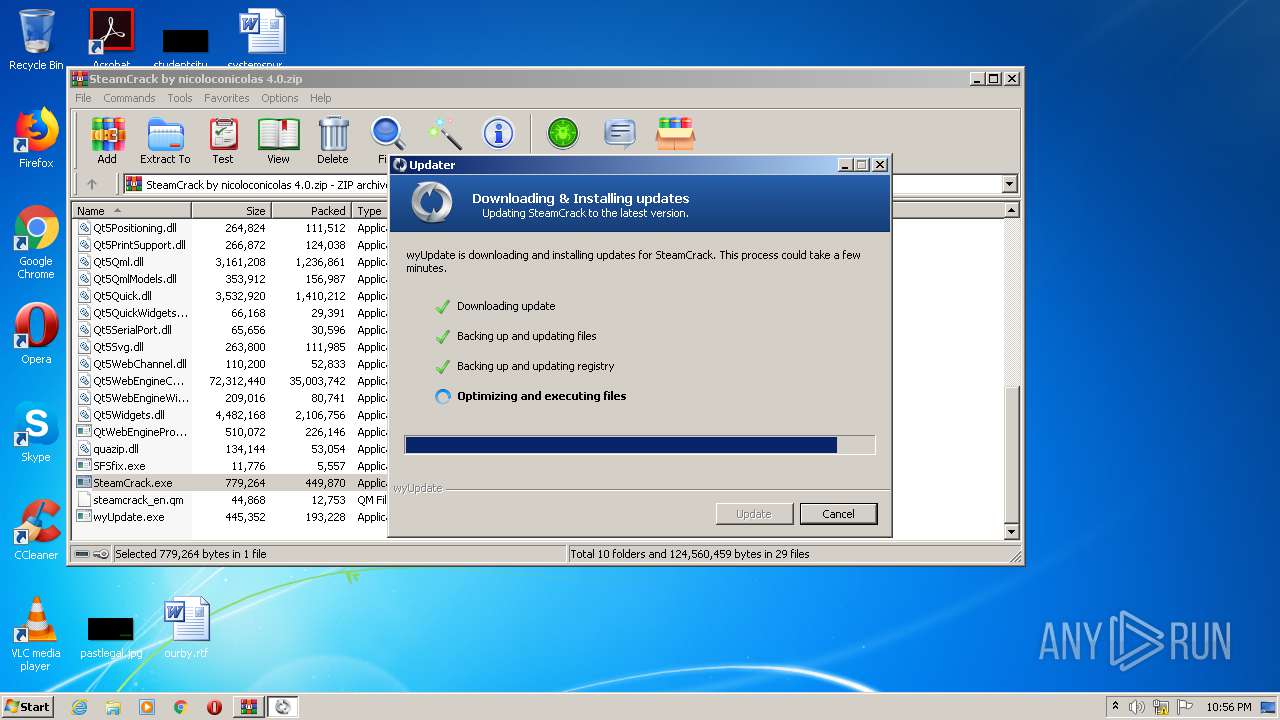Open the Commands menu

129,98
